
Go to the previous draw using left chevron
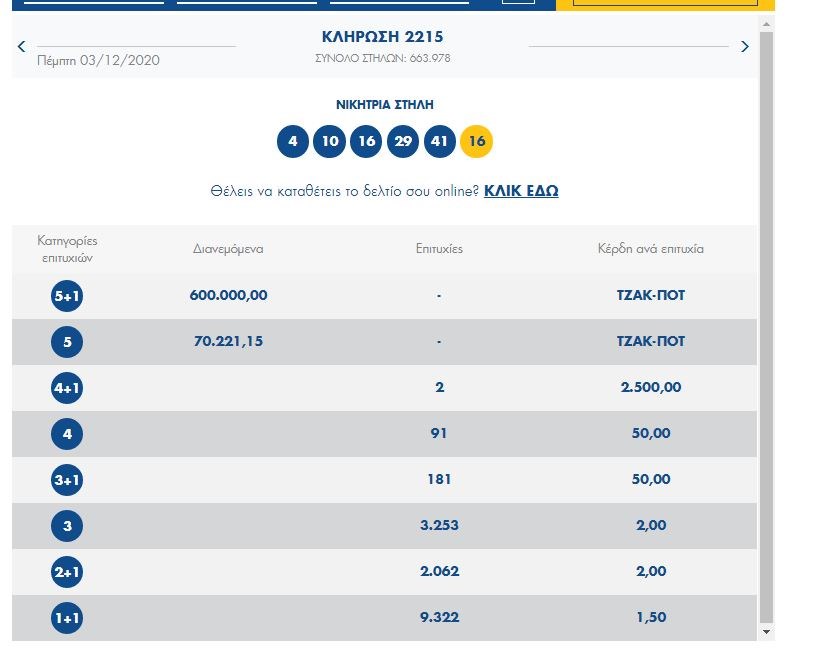click(x=22, y=46)
